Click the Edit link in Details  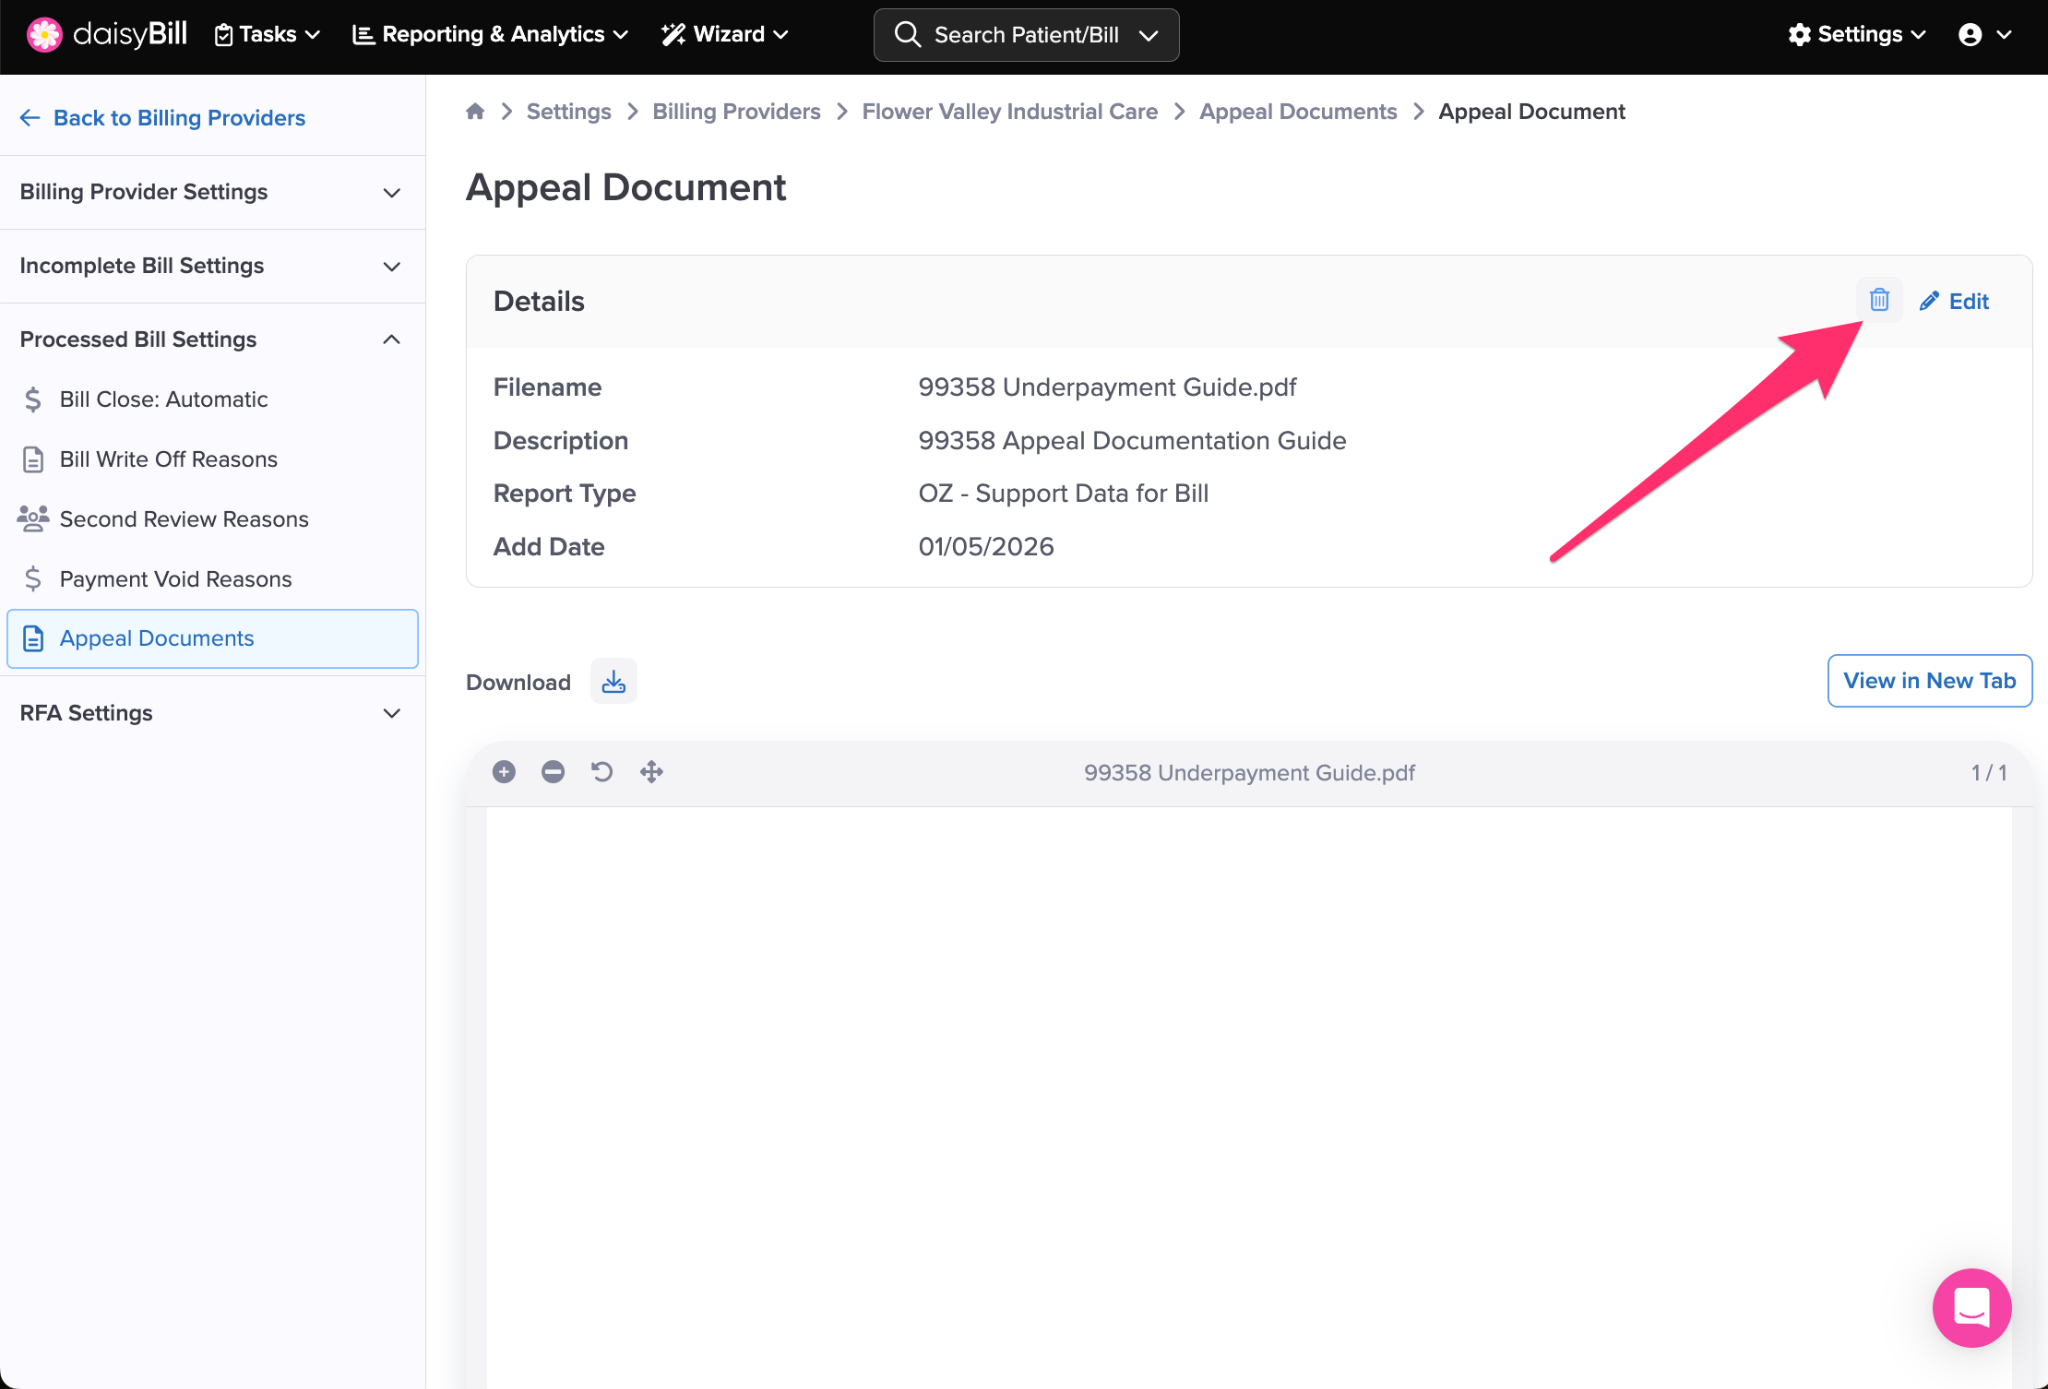(x=1954, y=301)
